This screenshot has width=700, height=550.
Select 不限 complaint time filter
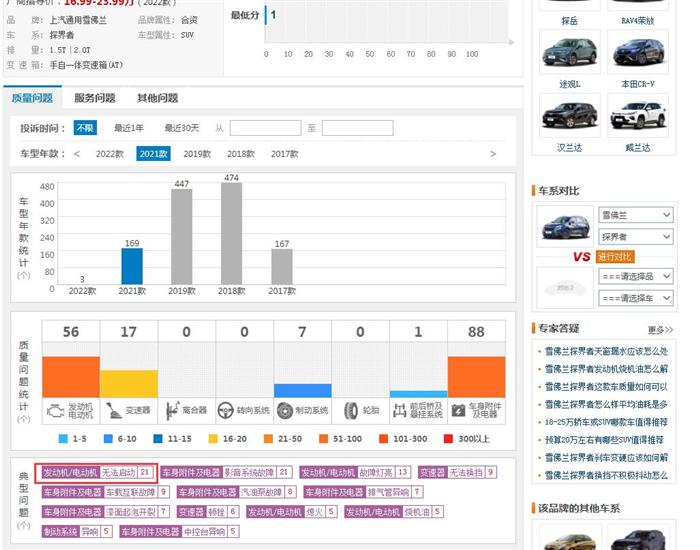point(85,128)
